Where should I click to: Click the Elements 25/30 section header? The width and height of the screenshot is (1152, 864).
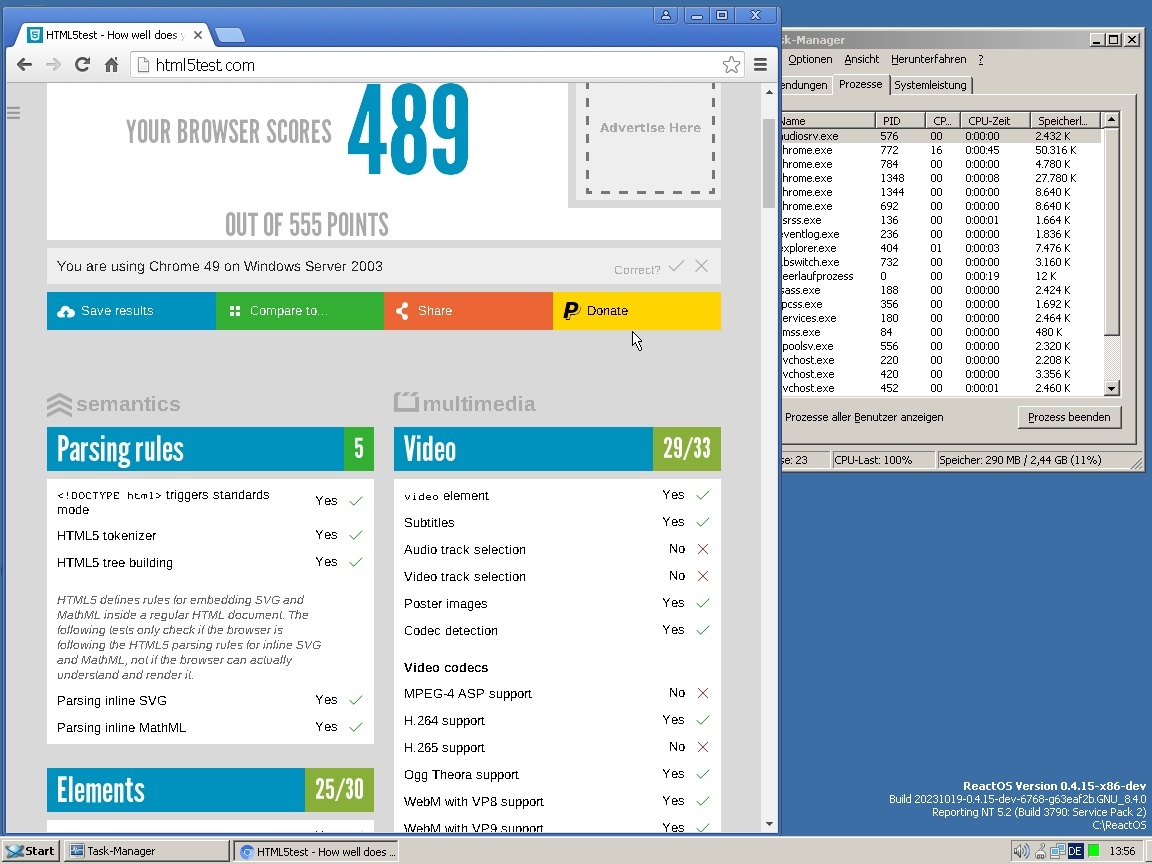(210, 790)
